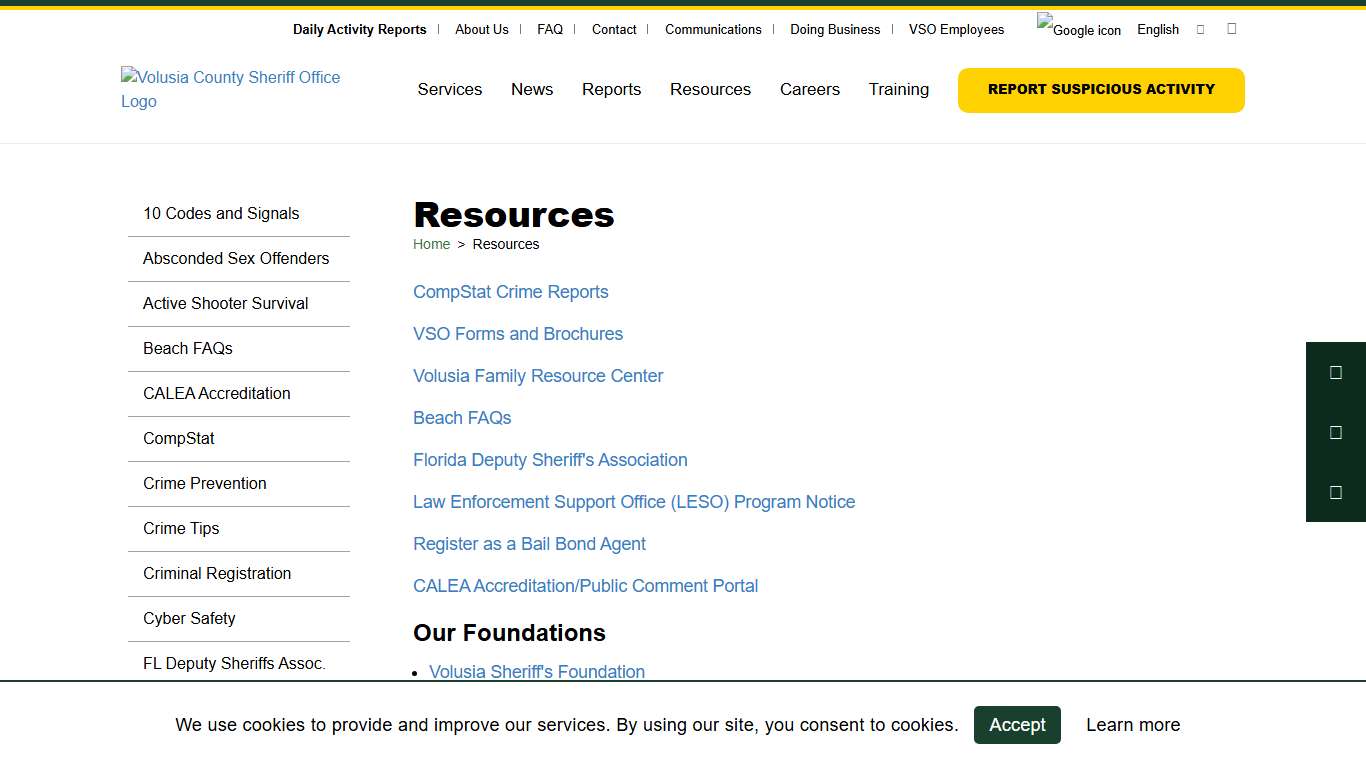Accept the cookies notice
The width and height of the screenshot is (1366, 768).
[1017, 725]
